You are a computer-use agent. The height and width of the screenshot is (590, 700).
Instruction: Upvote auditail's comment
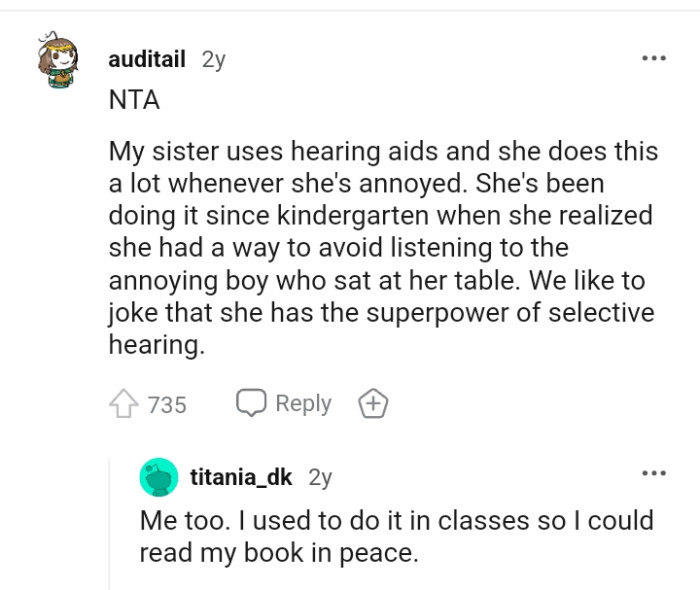click(124, 404)
